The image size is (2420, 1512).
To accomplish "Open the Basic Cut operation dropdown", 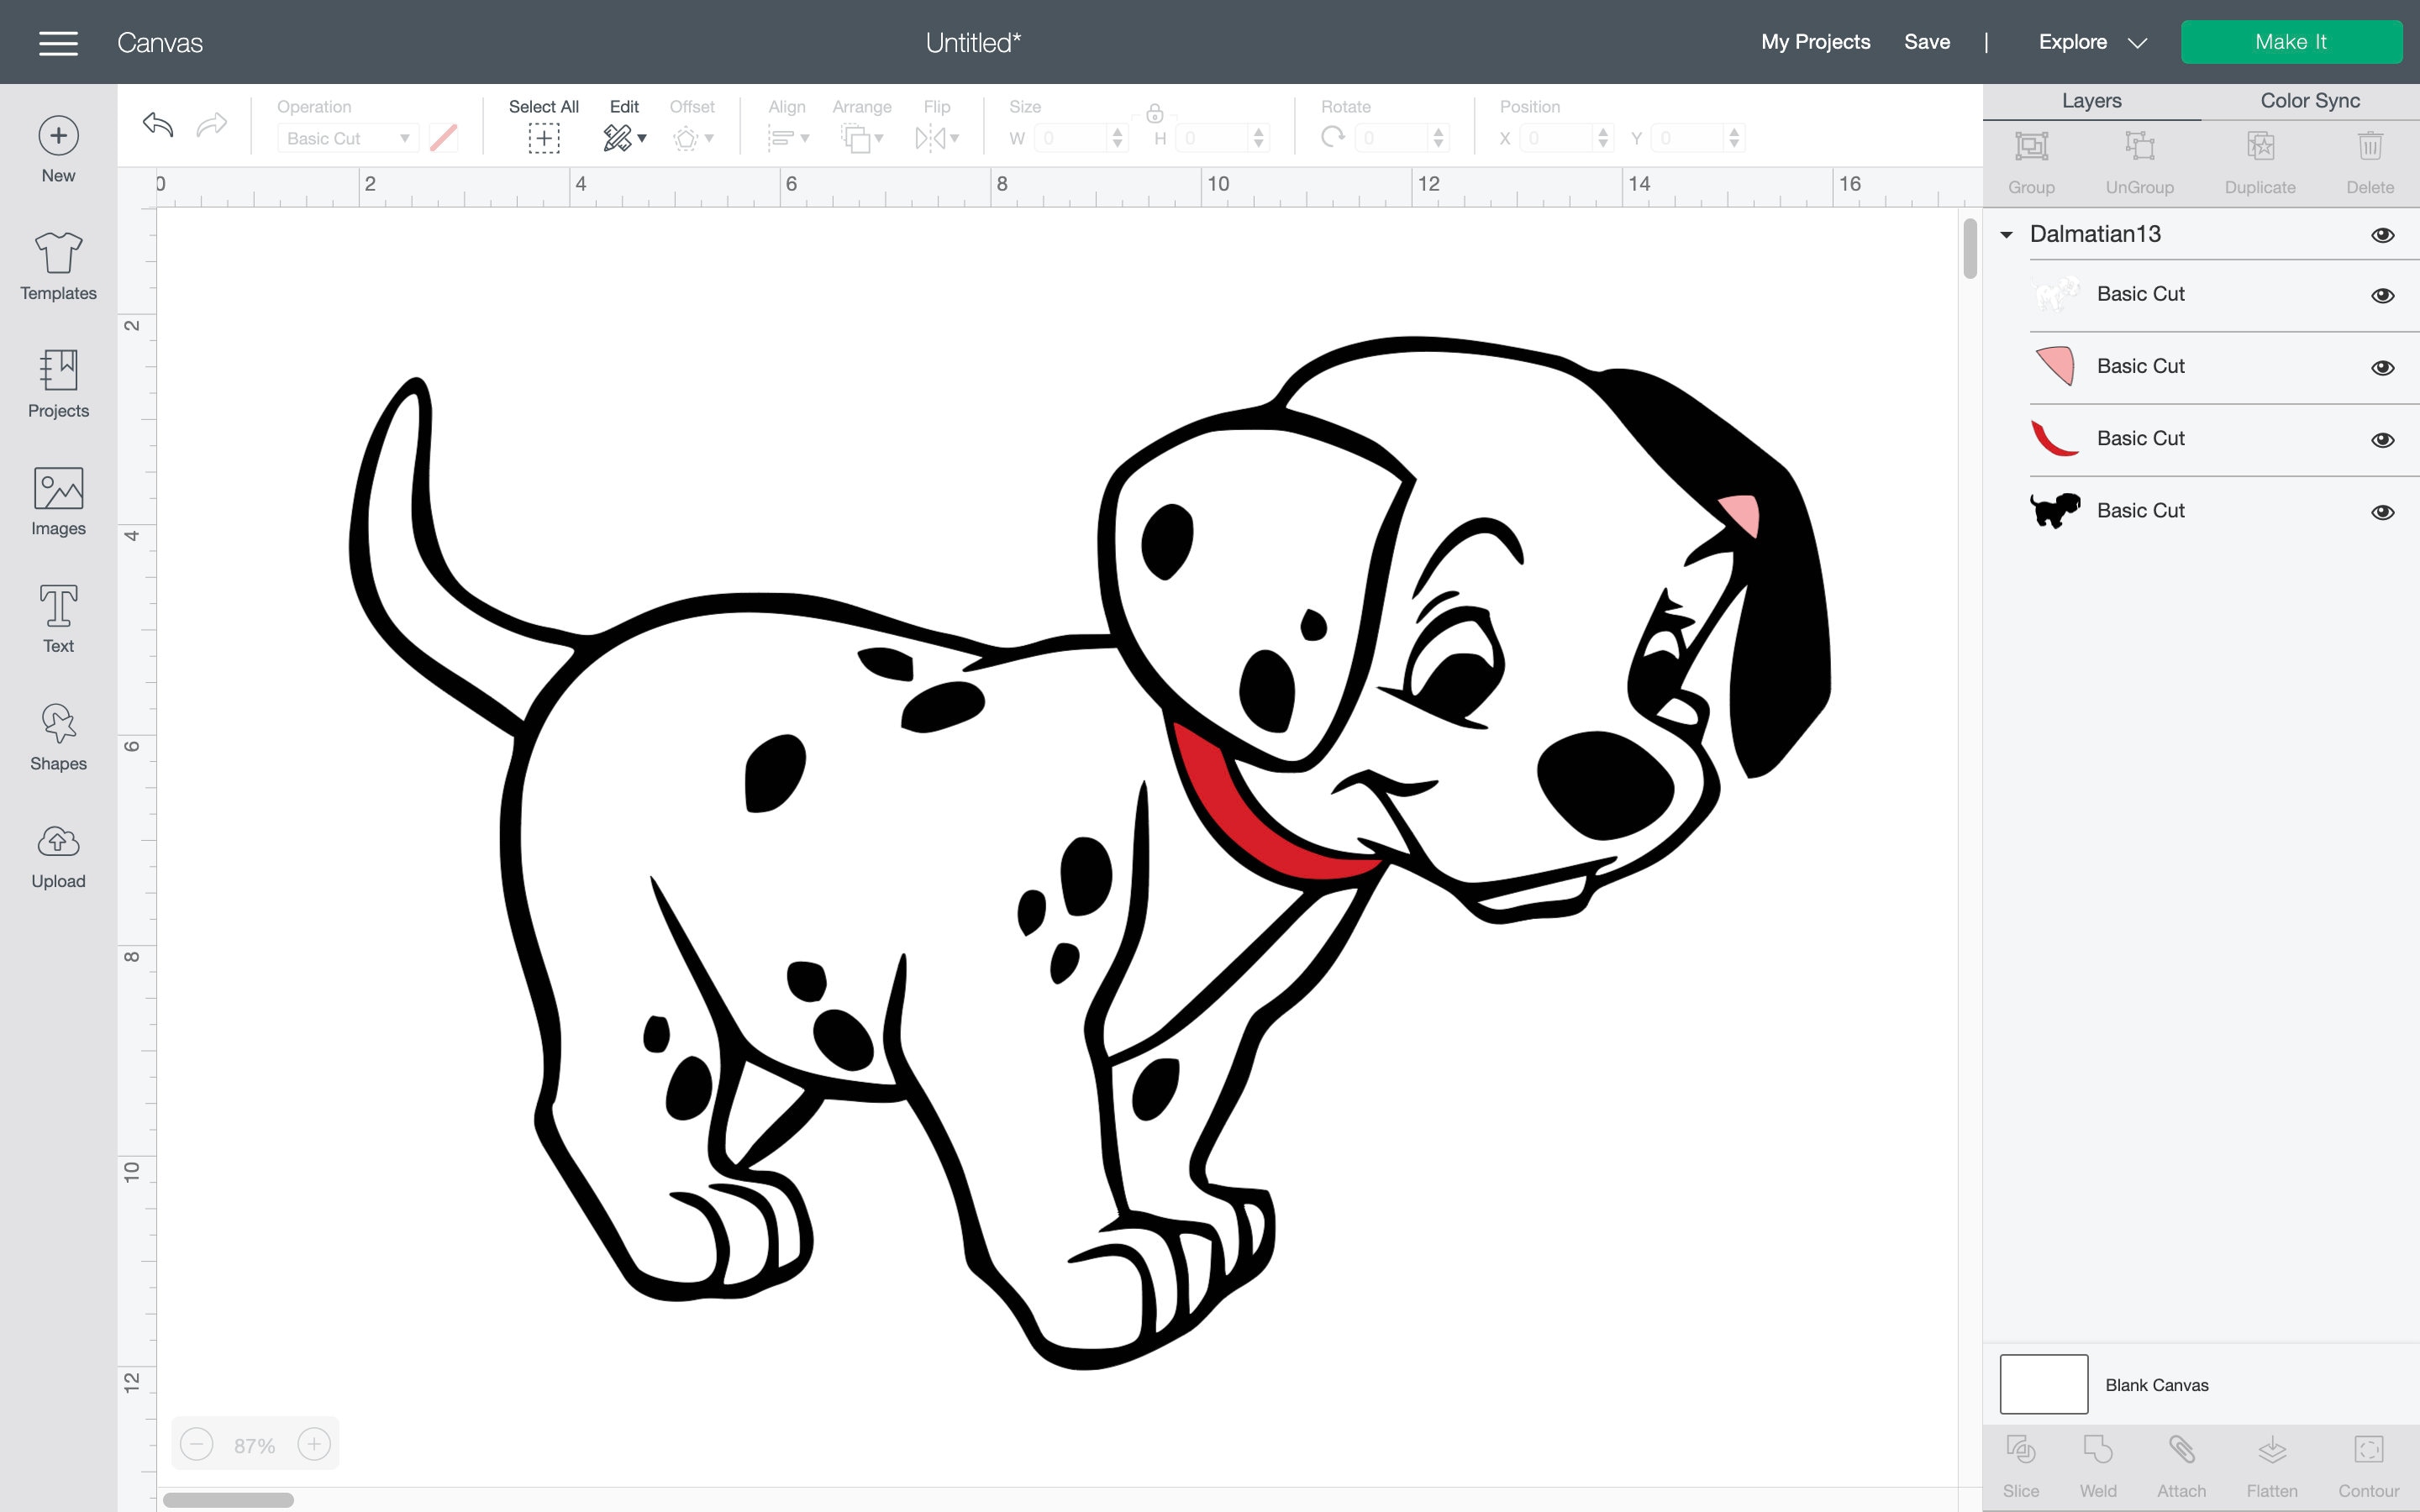I will (x=346, y=138).
